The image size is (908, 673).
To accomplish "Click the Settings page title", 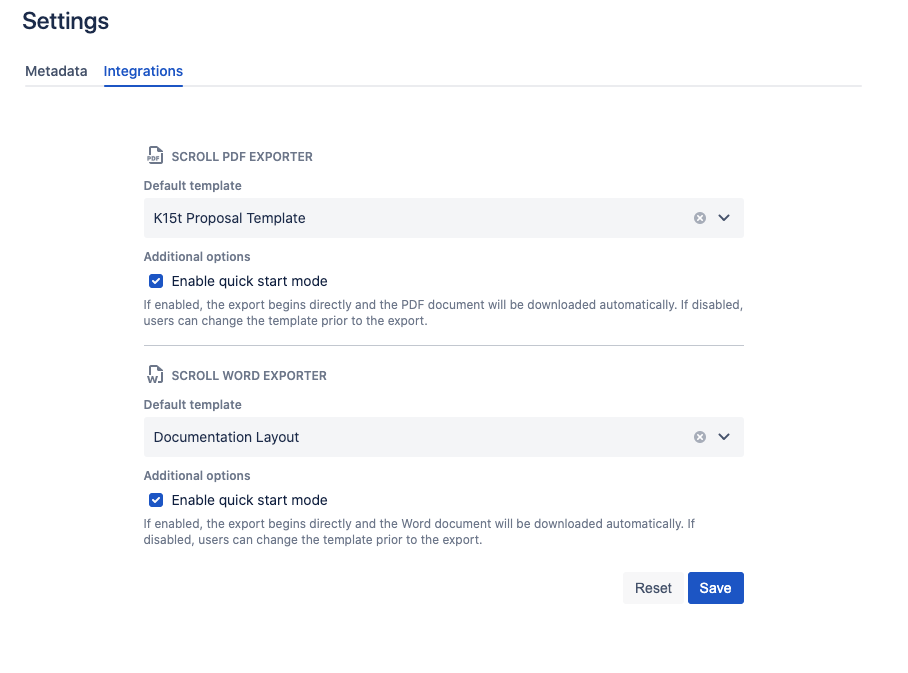I will coord(66,21).
